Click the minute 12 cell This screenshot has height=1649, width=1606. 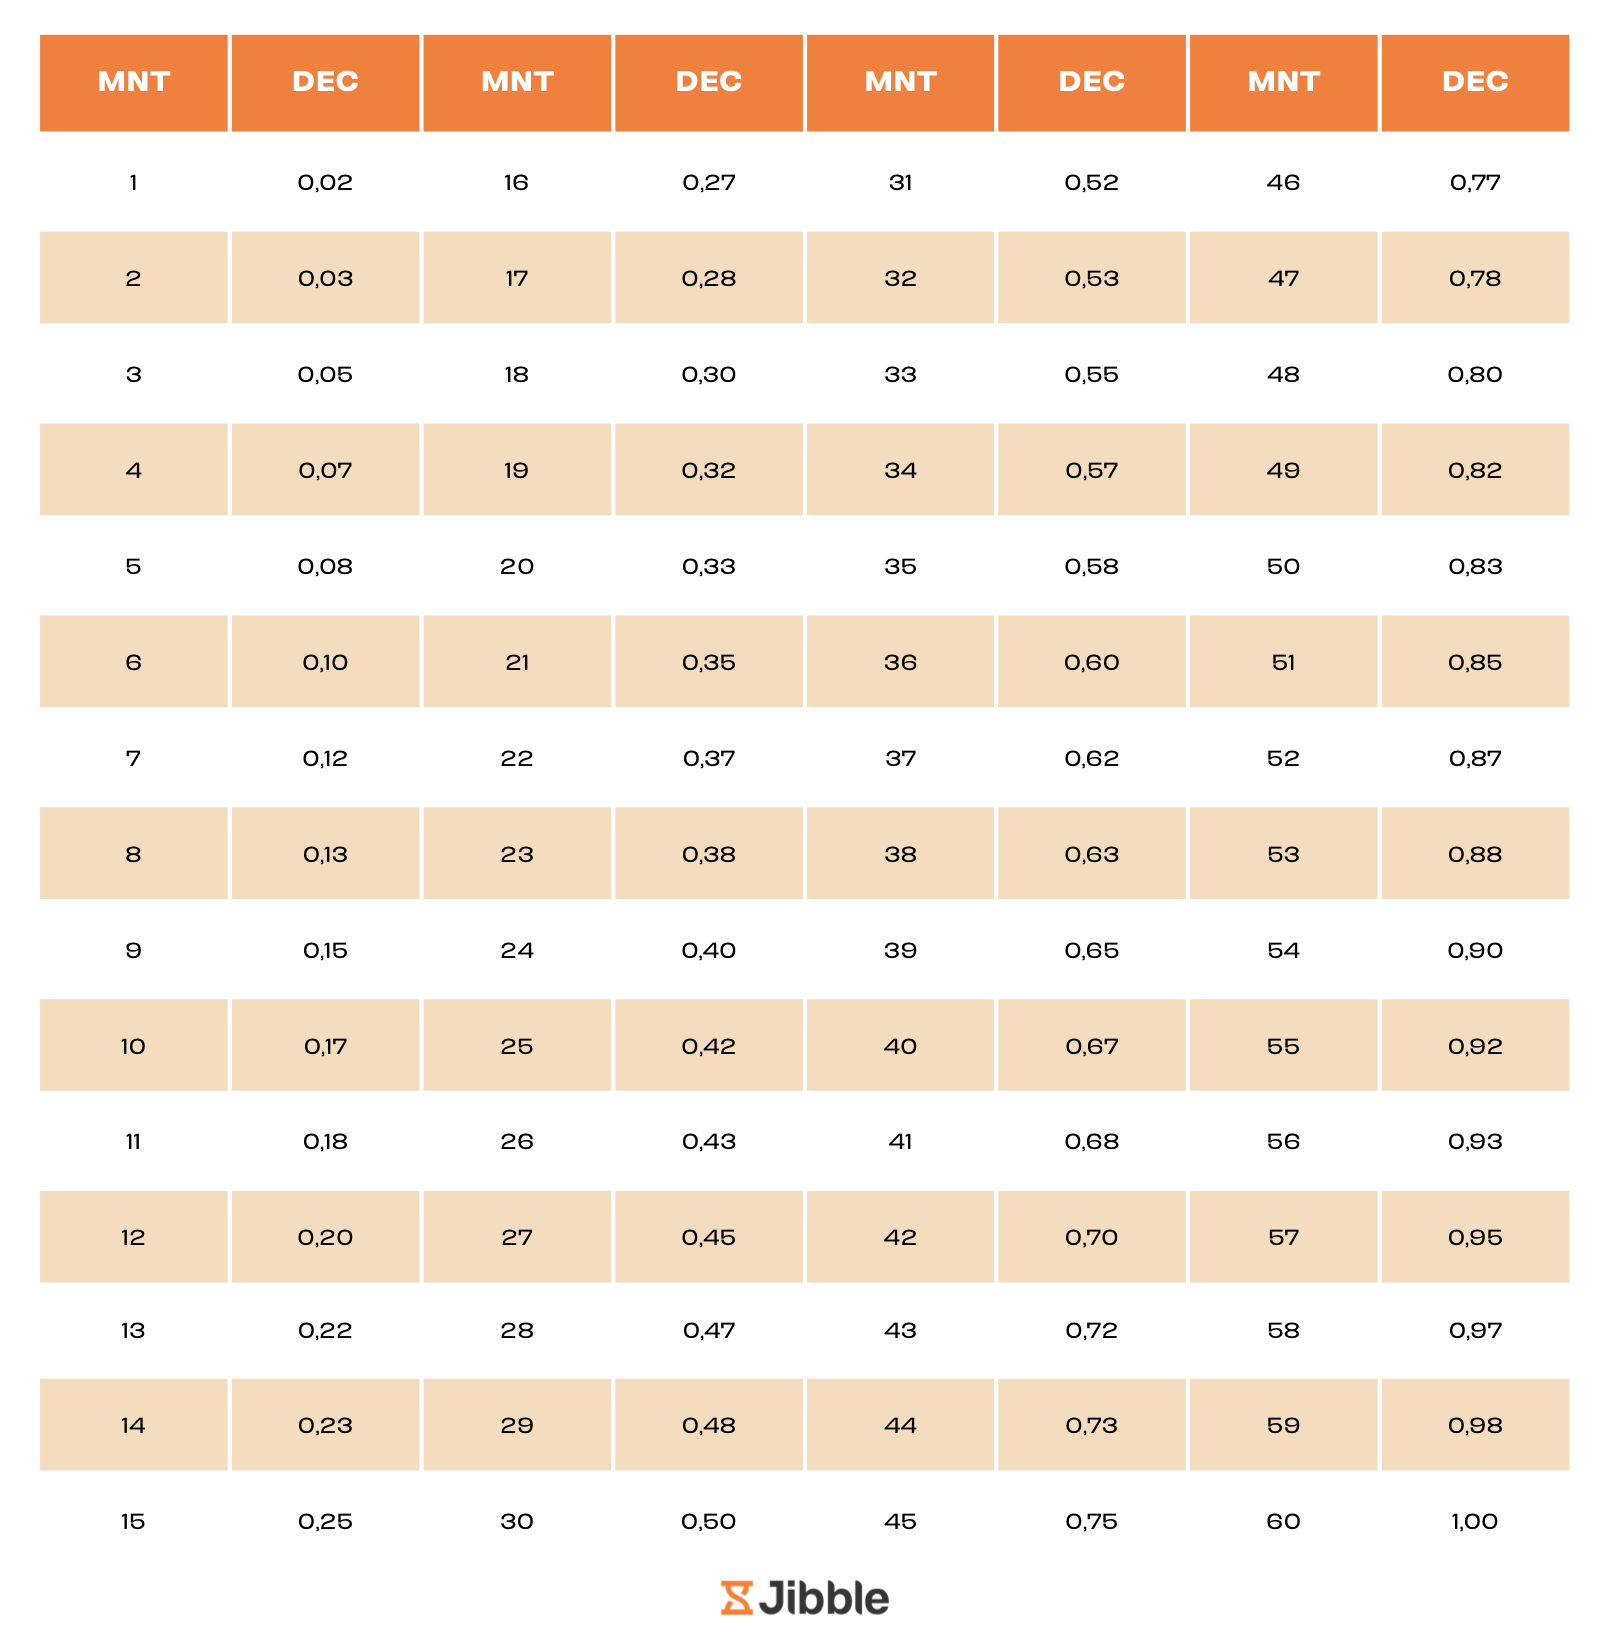click(133, 1237)
